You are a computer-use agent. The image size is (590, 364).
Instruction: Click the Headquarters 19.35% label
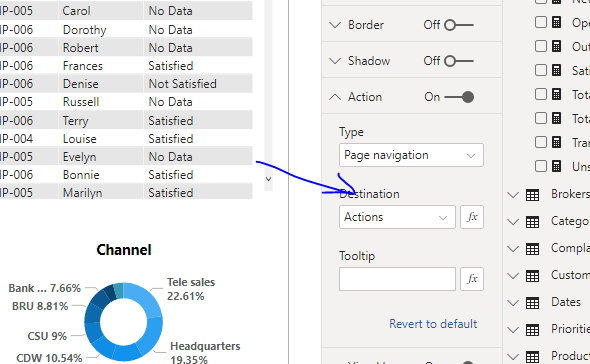[x=205, y=352]
